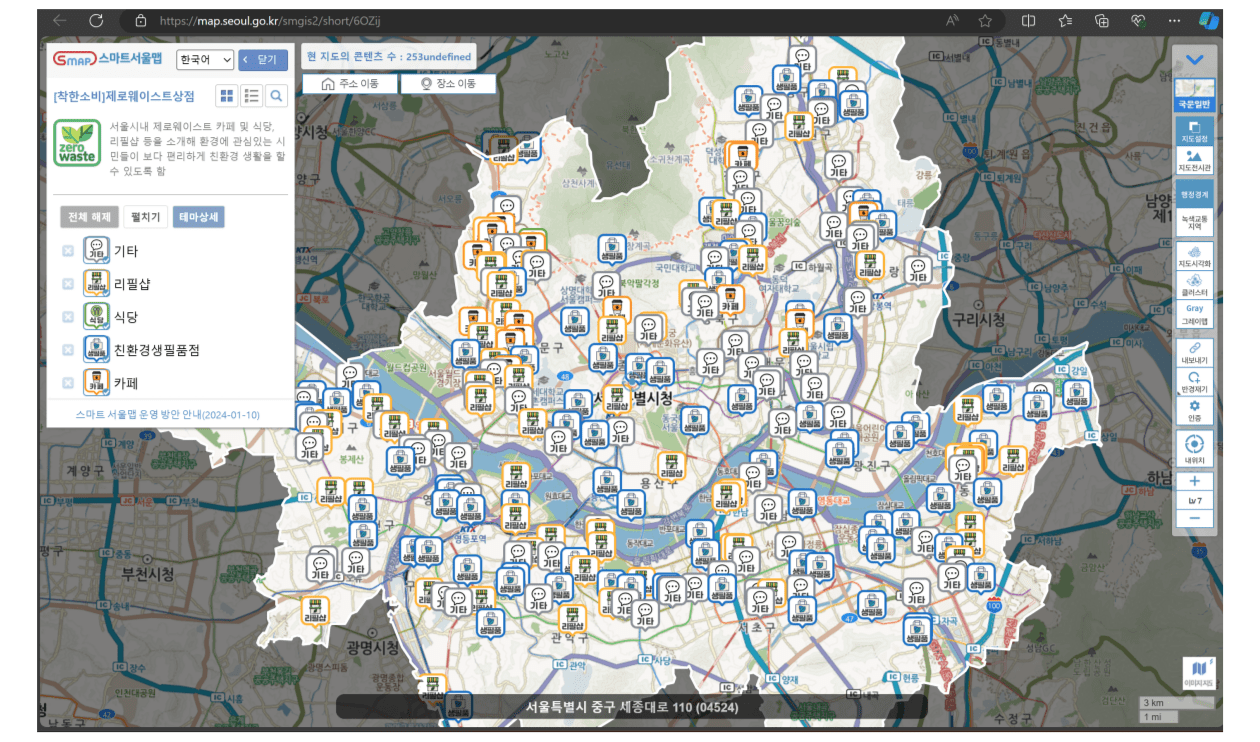Reload the page with refresh icon
Image resolution: width=1260 pixels, height=742 pixels.
click(x=96, y=20)
